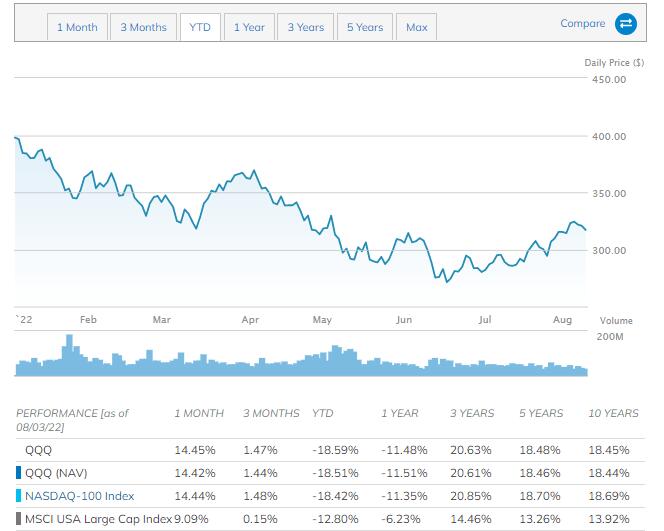Click QQQ 1 month value 14.45%
This screenshot has width=664, height=531.
pyautogui.click(x=195, y=450)
